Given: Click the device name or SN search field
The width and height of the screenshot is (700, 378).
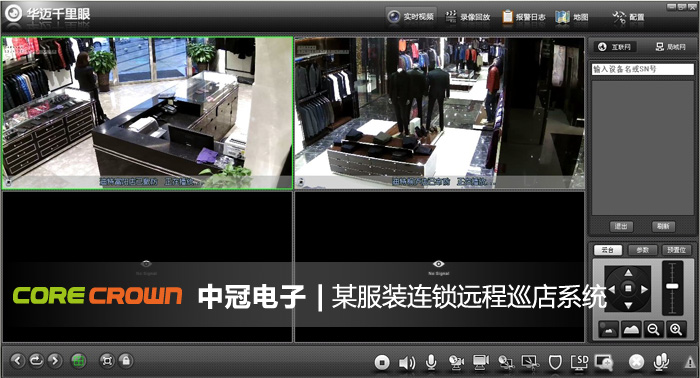Looking at the screenshot, I should [642, 69].
